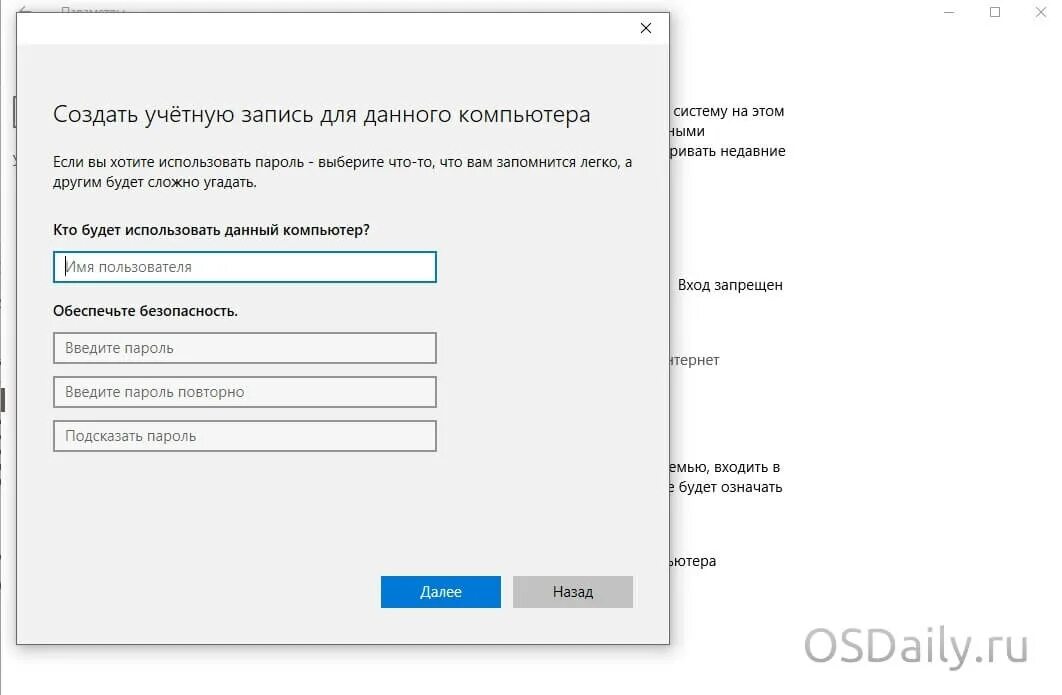Focus the 'Имя пользователя' username field
This screenshot has width=1062, height=695.
pyautogui.click(x=245, y=267)
